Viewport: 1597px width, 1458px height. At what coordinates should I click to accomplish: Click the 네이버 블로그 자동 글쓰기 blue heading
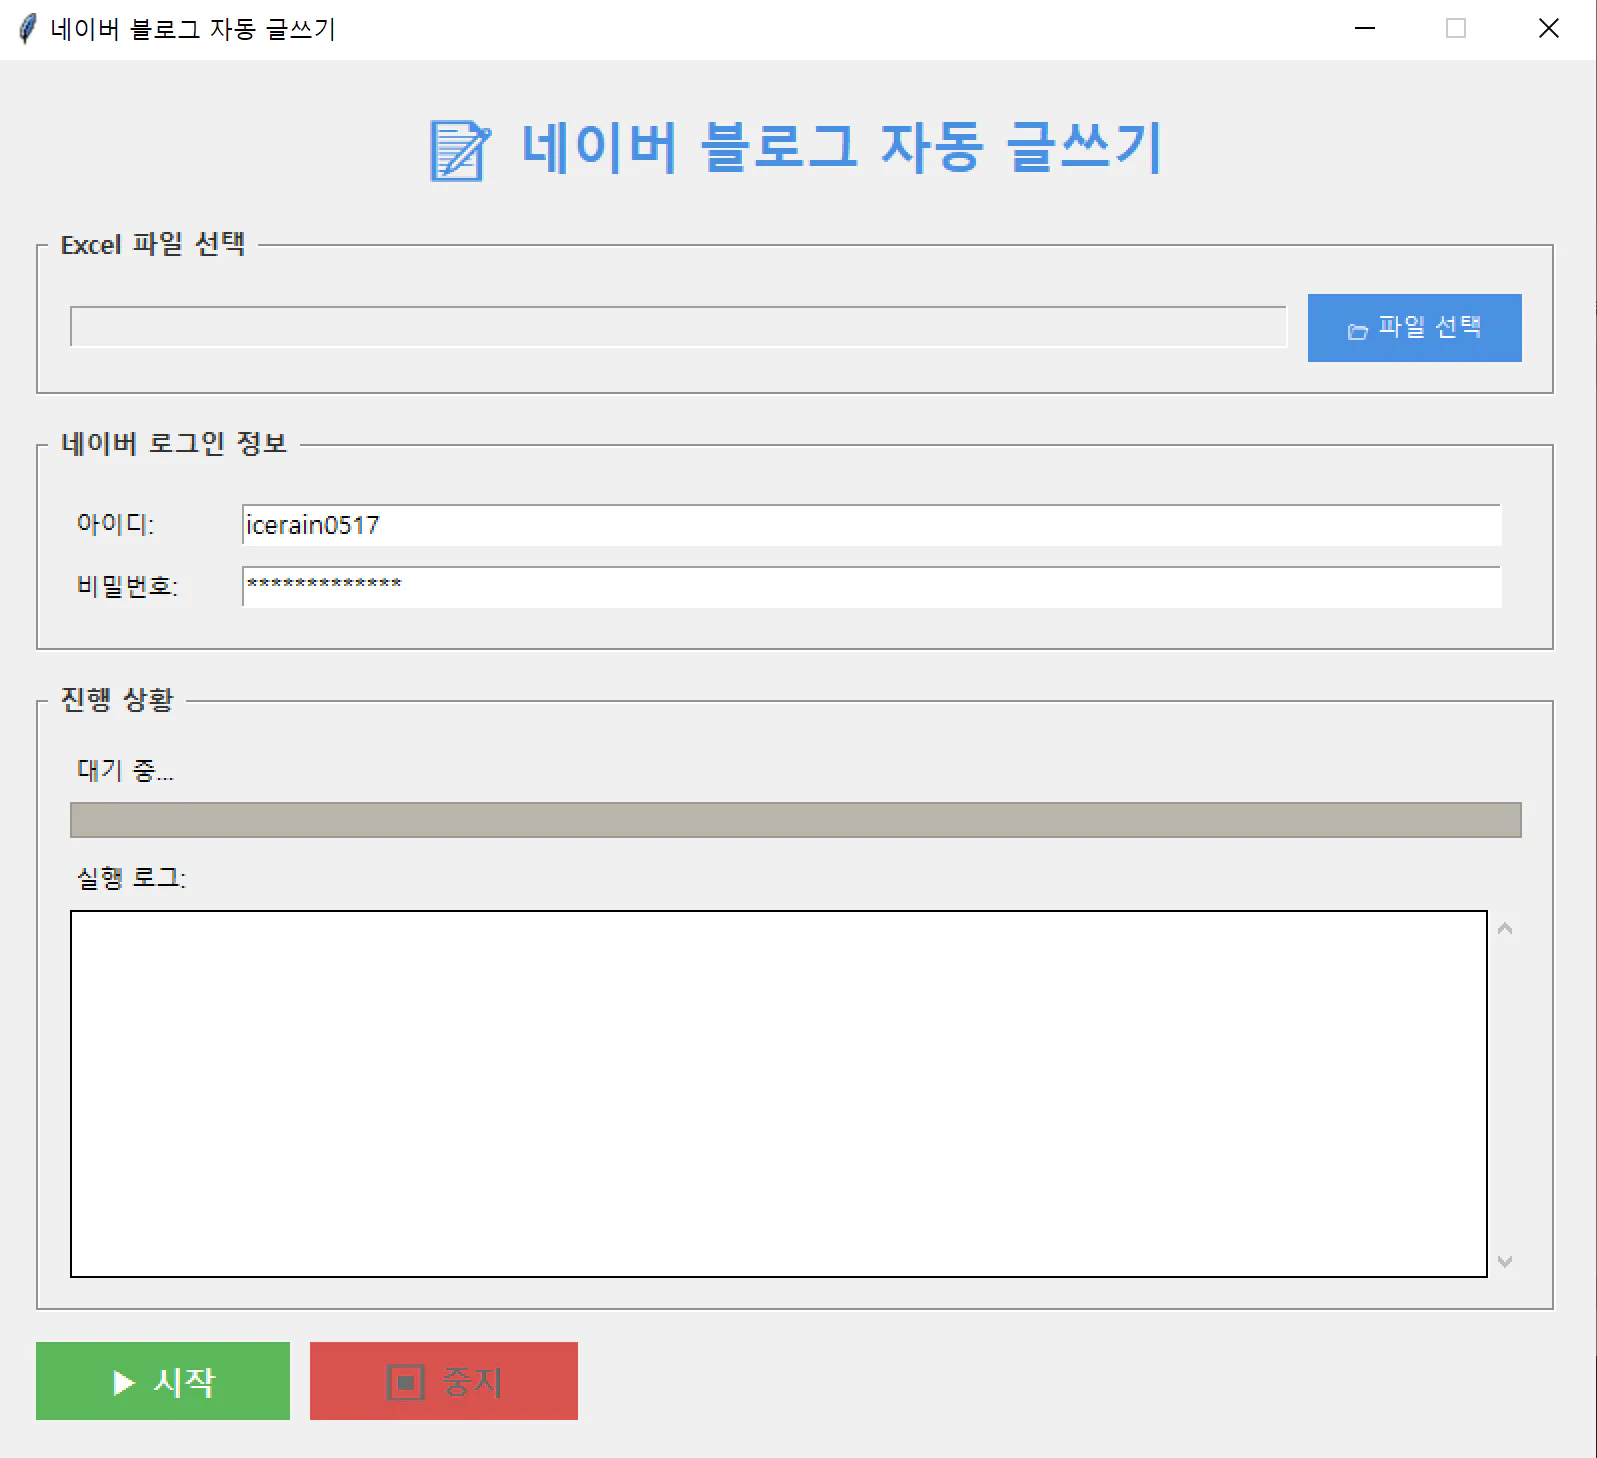pyautogui.click(x=842, y=148)
